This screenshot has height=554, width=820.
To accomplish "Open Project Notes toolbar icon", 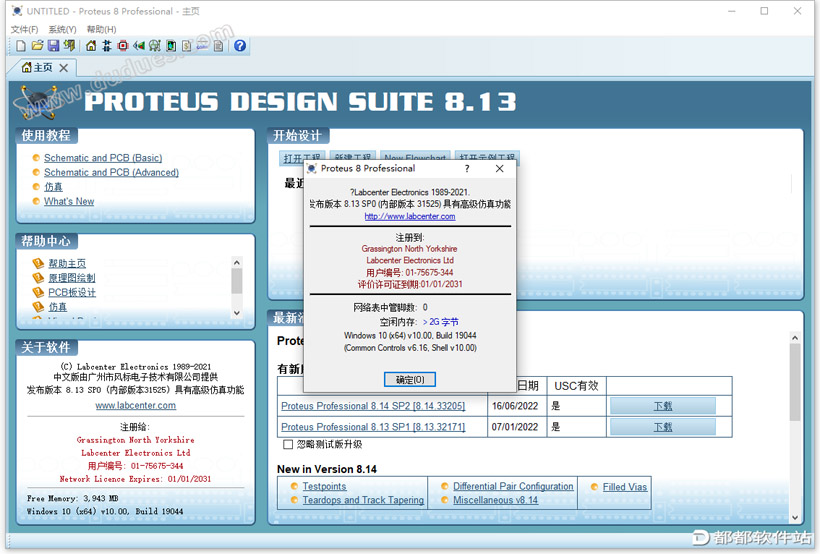I will click(x=219, y=46).
